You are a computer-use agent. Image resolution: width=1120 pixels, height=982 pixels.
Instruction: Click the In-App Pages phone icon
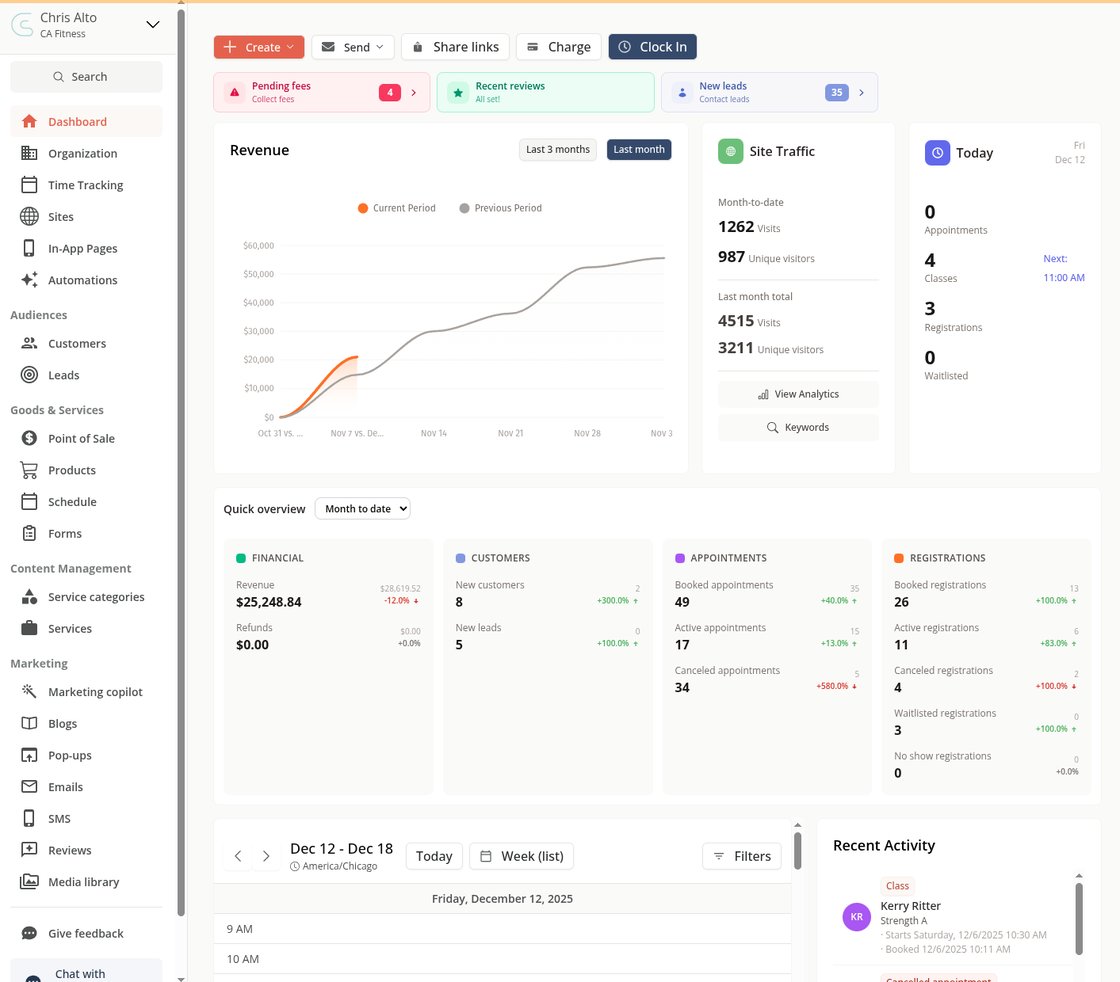[x=29, y=248]
